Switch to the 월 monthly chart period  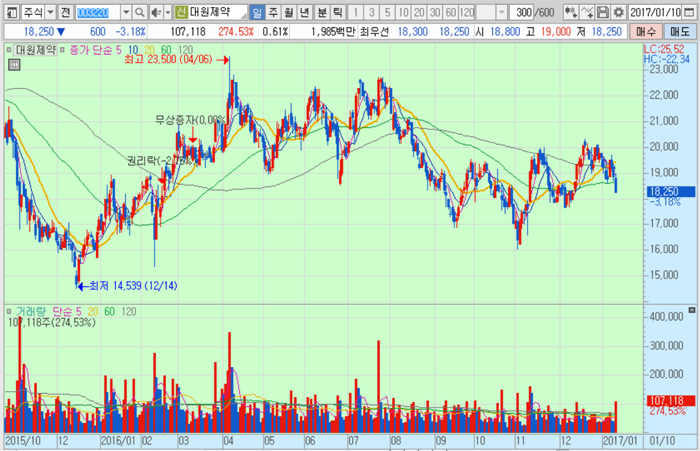coord(290,12)
